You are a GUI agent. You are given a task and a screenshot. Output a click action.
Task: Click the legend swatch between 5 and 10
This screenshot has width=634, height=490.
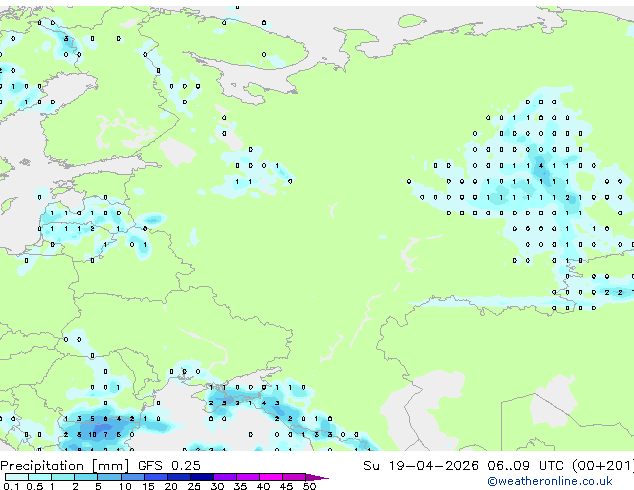pos(110,477)
